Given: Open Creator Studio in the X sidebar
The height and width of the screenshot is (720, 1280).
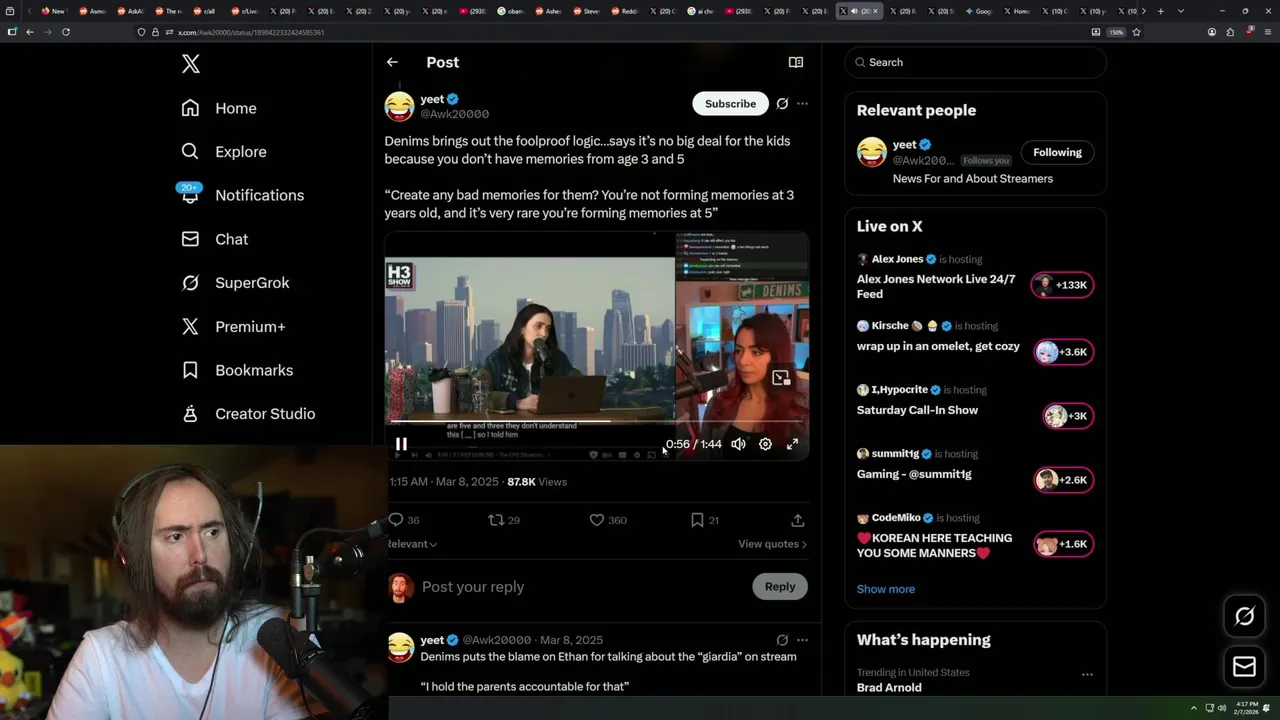Looking at the screenshot, I should click(248, 414).
